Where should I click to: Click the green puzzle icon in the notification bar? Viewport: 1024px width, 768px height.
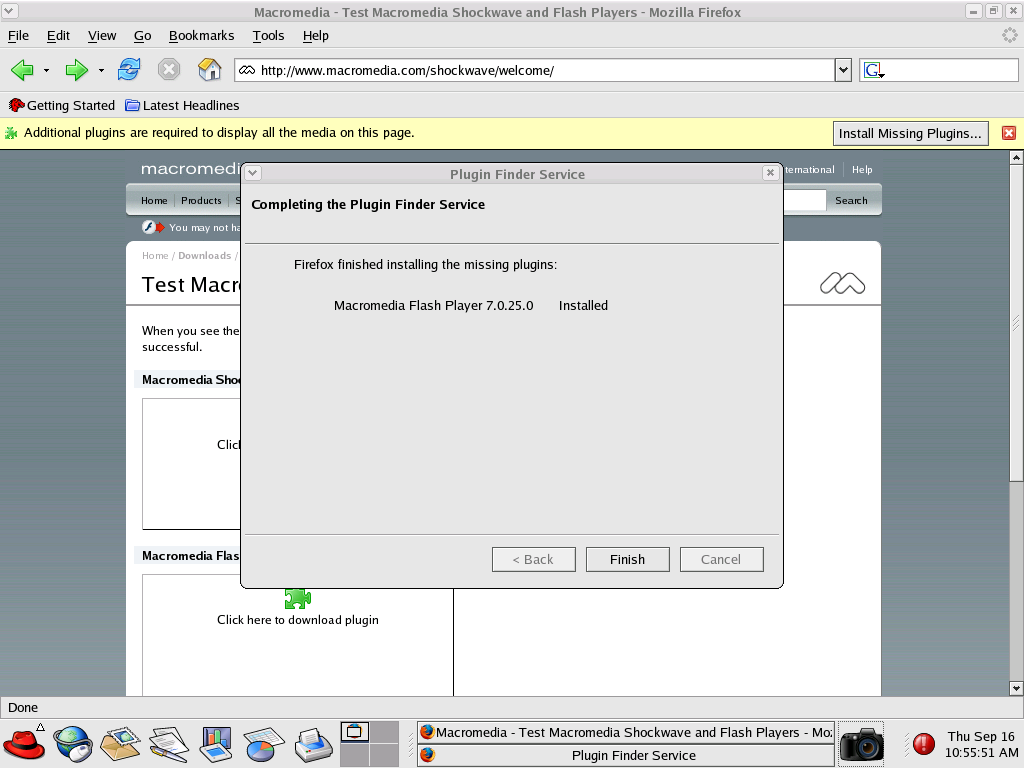point(11,133)
